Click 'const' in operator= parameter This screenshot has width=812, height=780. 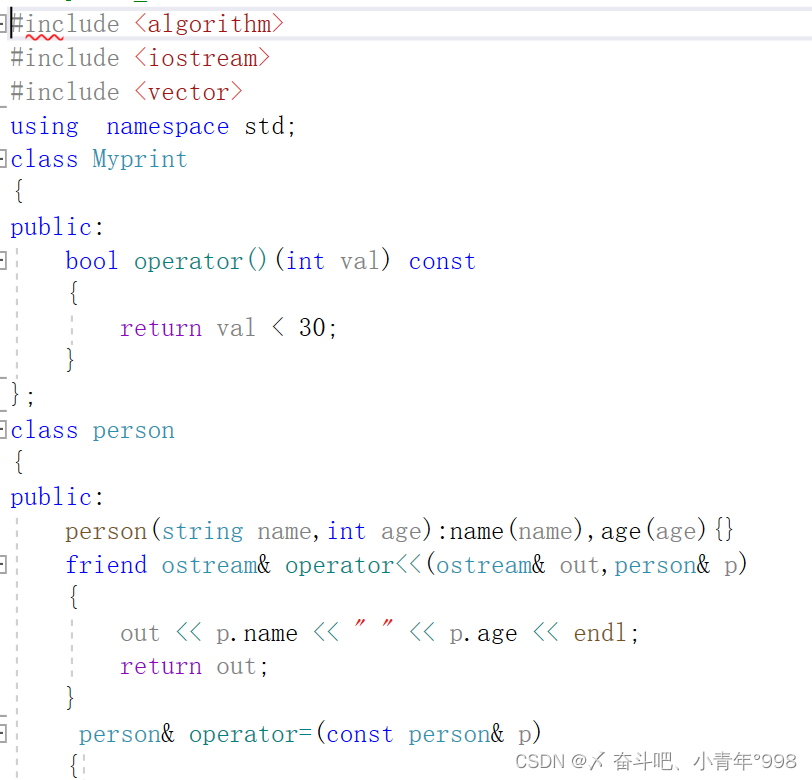click(x=360, y=734)
